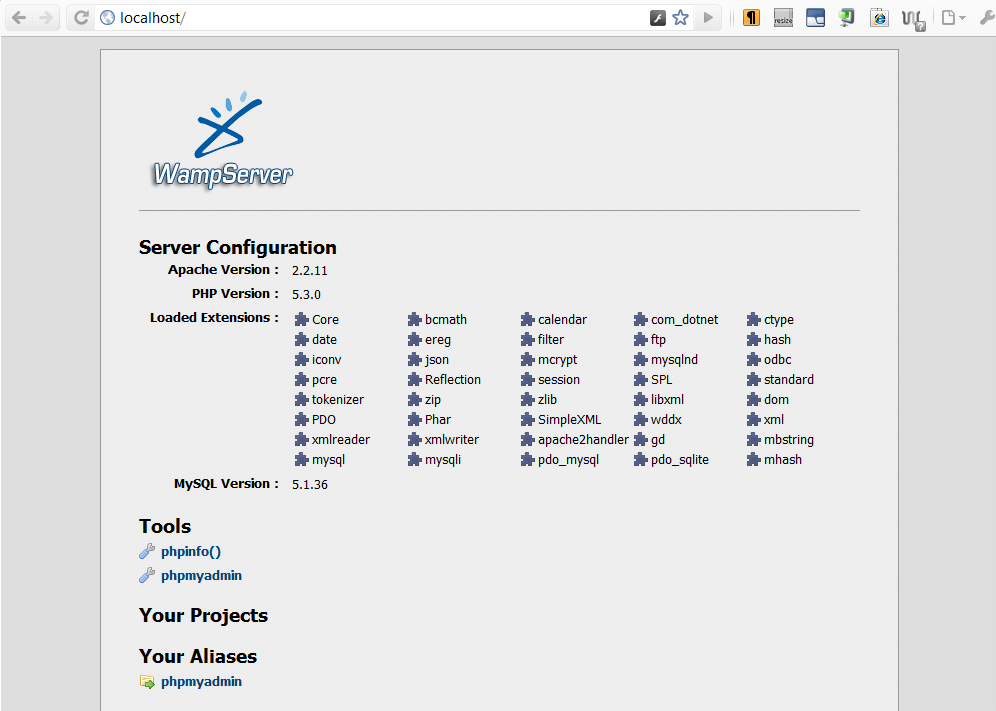Click the Internet Explorer tab extension icon

coord(879,18)
